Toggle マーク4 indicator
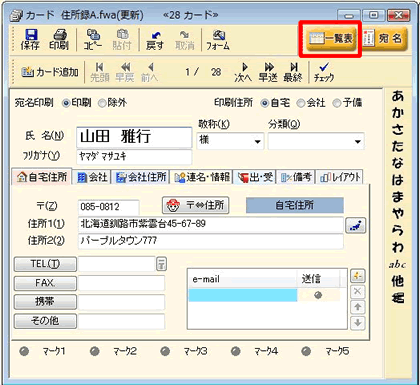This screenshot has height=385, width=420. [236, 351]
